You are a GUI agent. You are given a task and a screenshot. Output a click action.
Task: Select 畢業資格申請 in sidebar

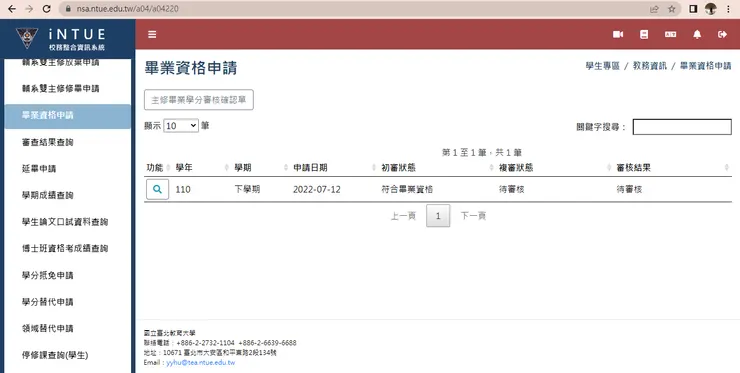[x=67, y=116]
